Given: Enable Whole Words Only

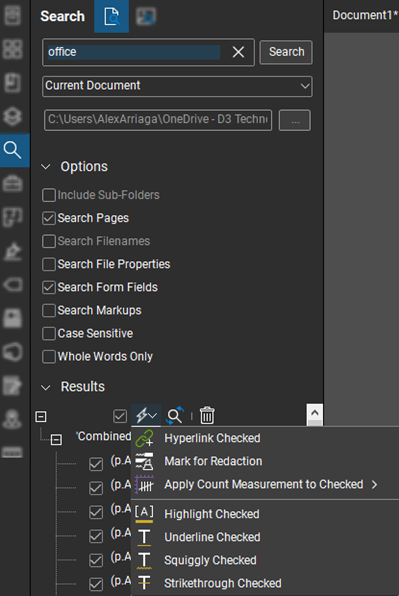Looking at the screenshot, I should pyautogui.click(x=49, y=357).
